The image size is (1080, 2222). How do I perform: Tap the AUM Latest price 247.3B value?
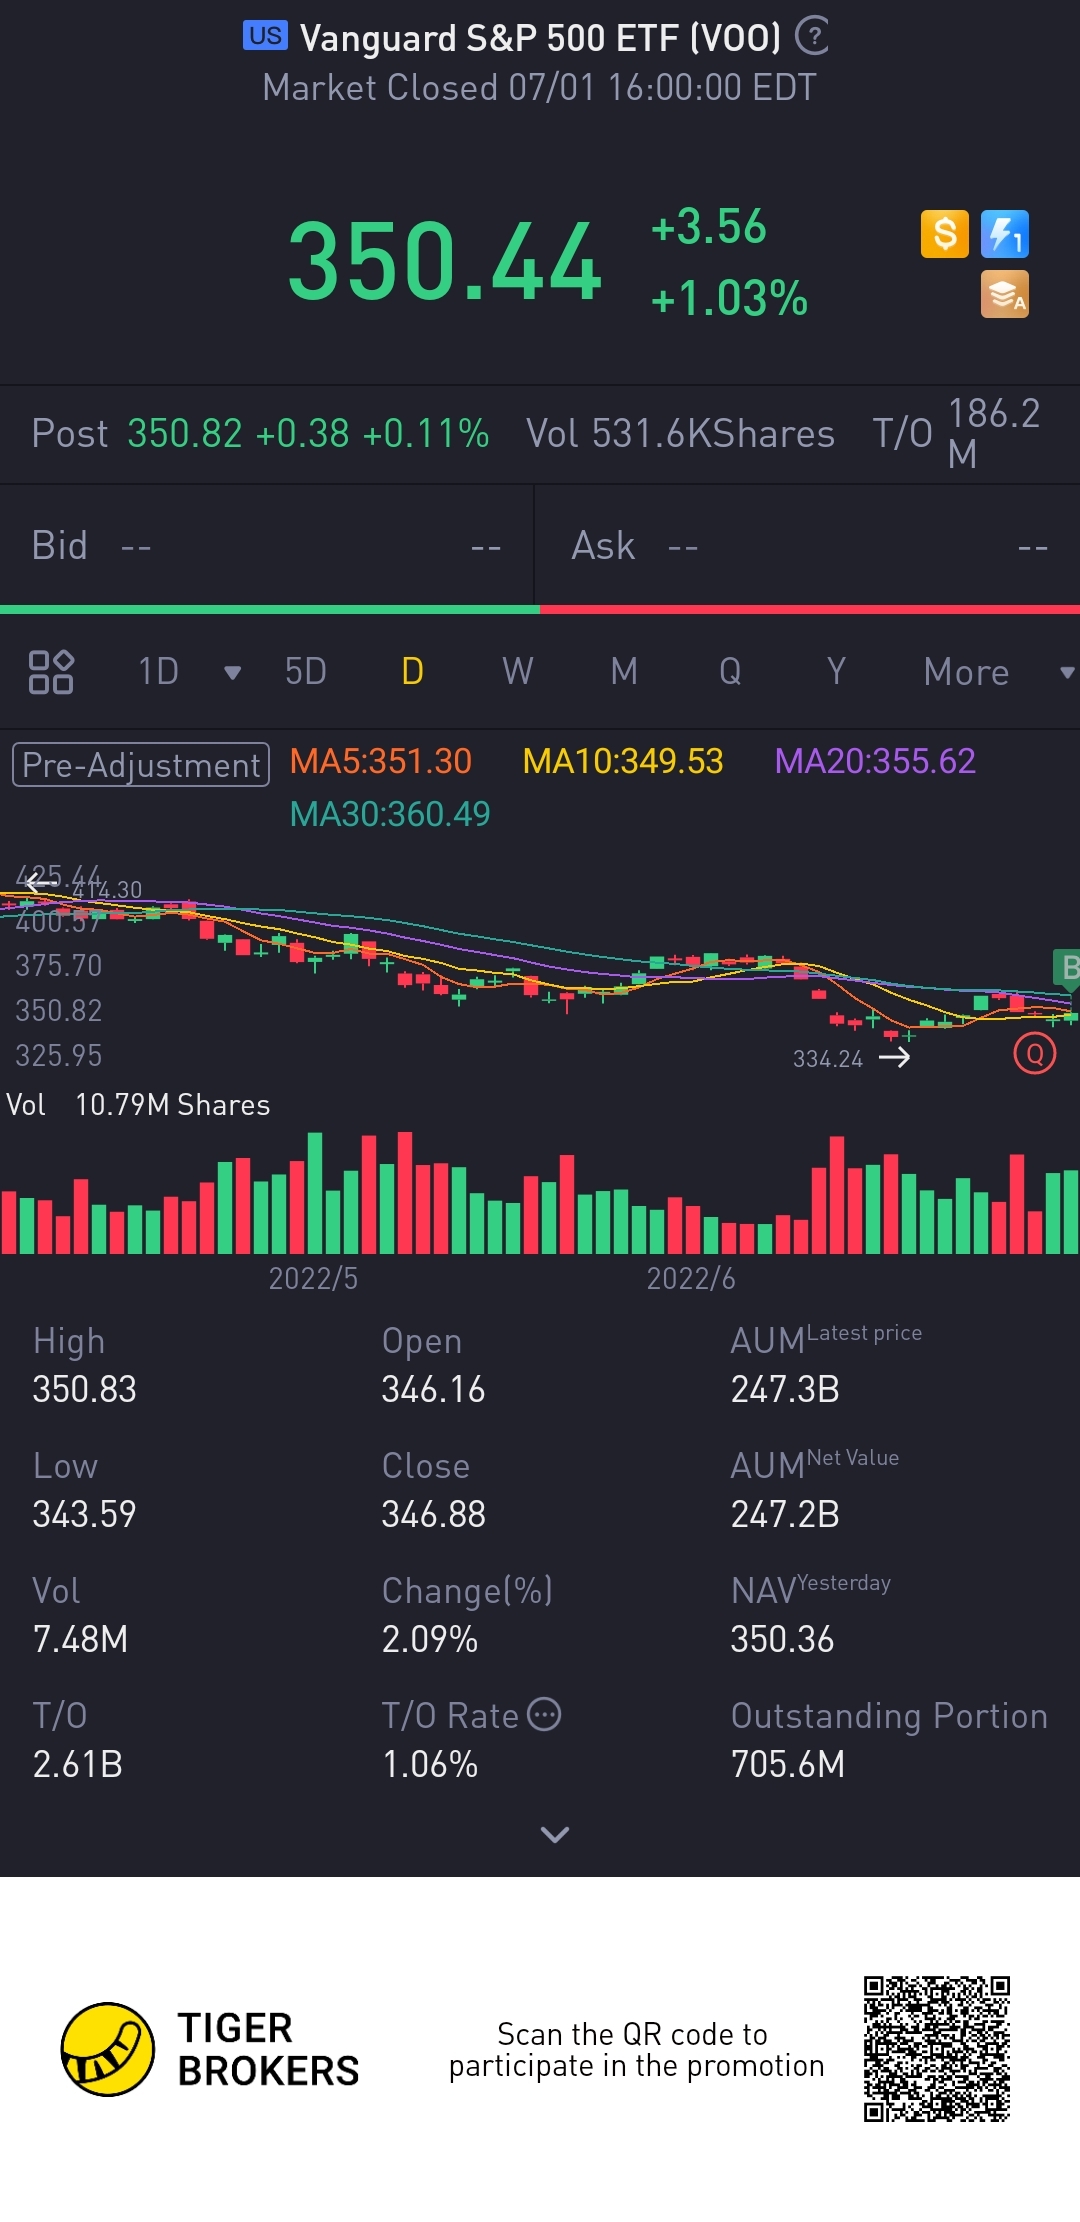pyautogui.click(x=785, y=1389)
